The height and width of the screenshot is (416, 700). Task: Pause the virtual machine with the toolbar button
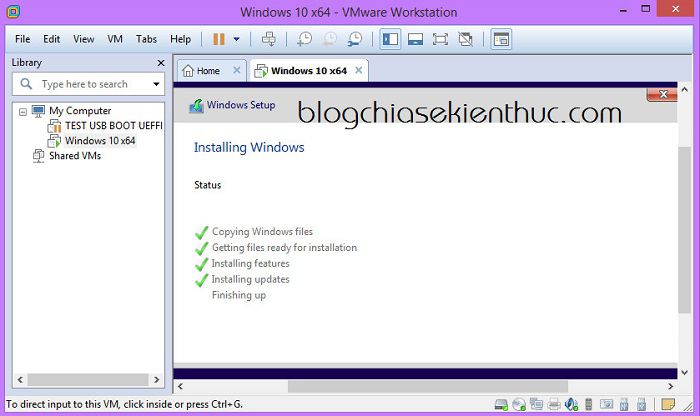click(x=219, y=39)
